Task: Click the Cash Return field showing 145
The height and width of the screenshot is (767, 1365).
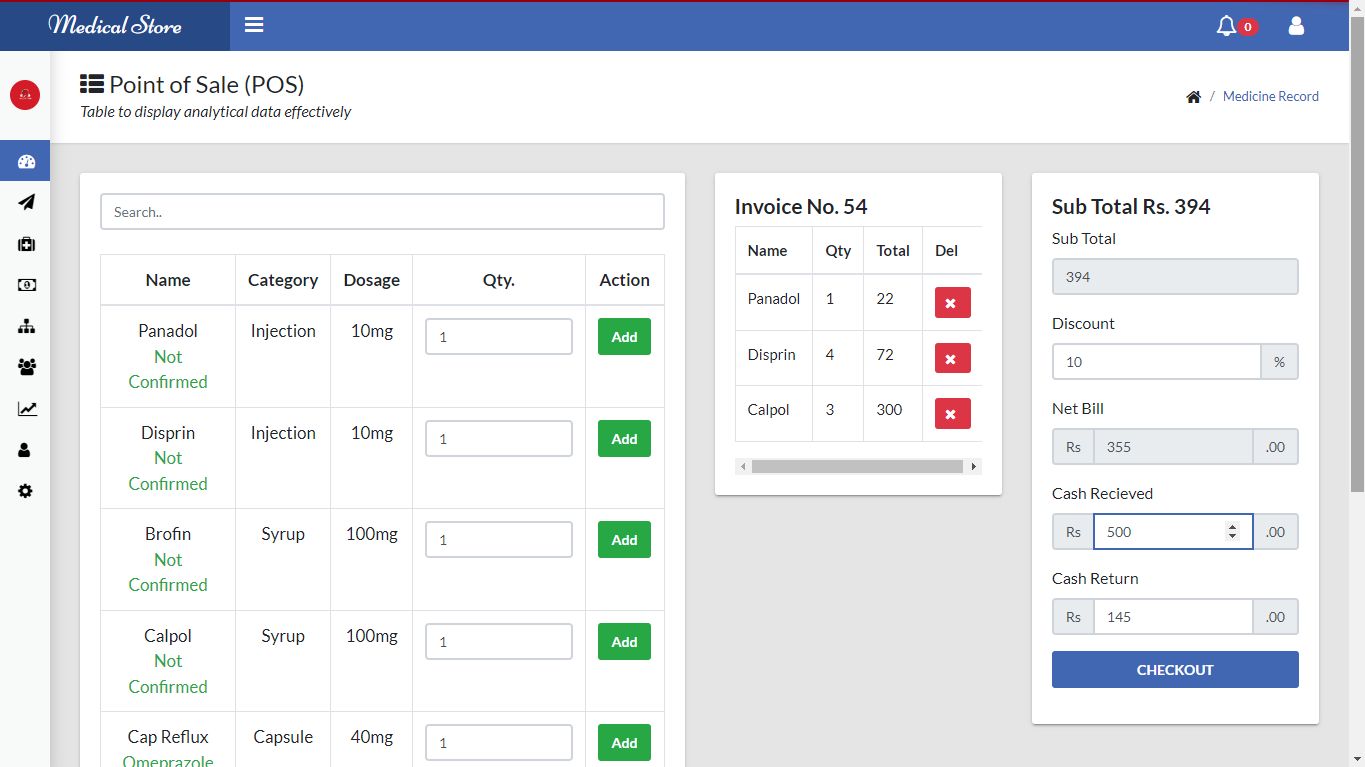Action: pyautogui.click(x=1173, y=617)
